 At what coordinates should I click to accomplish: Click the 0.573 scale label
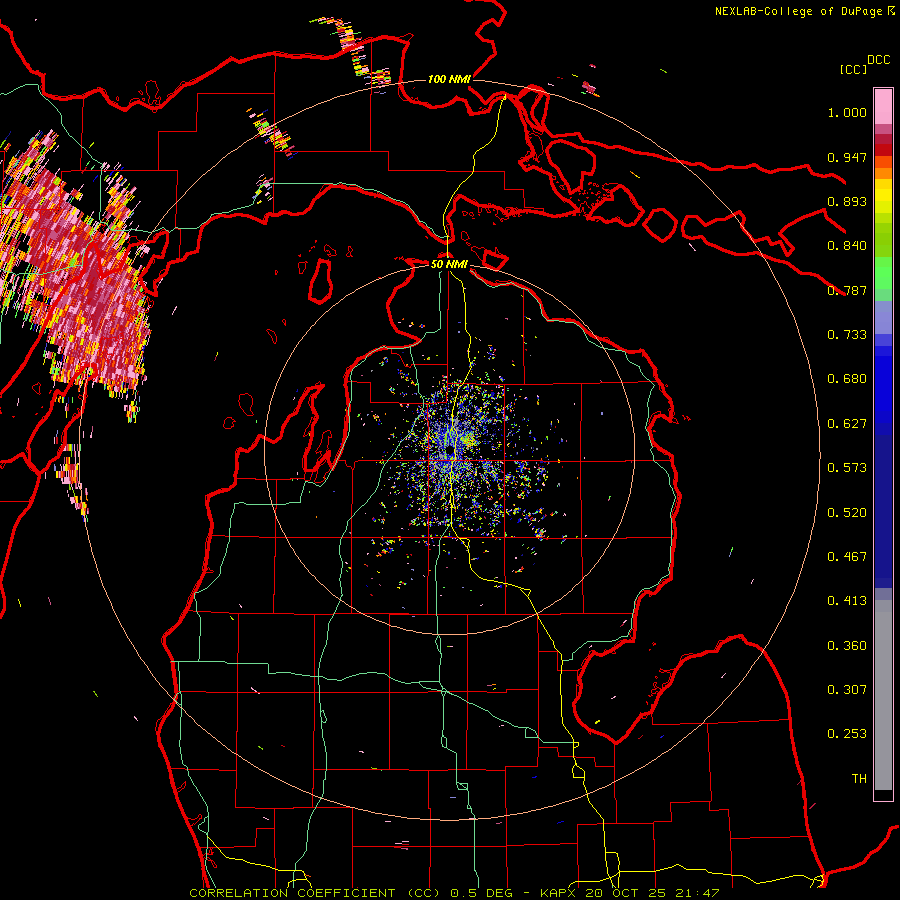coord(847,468)
